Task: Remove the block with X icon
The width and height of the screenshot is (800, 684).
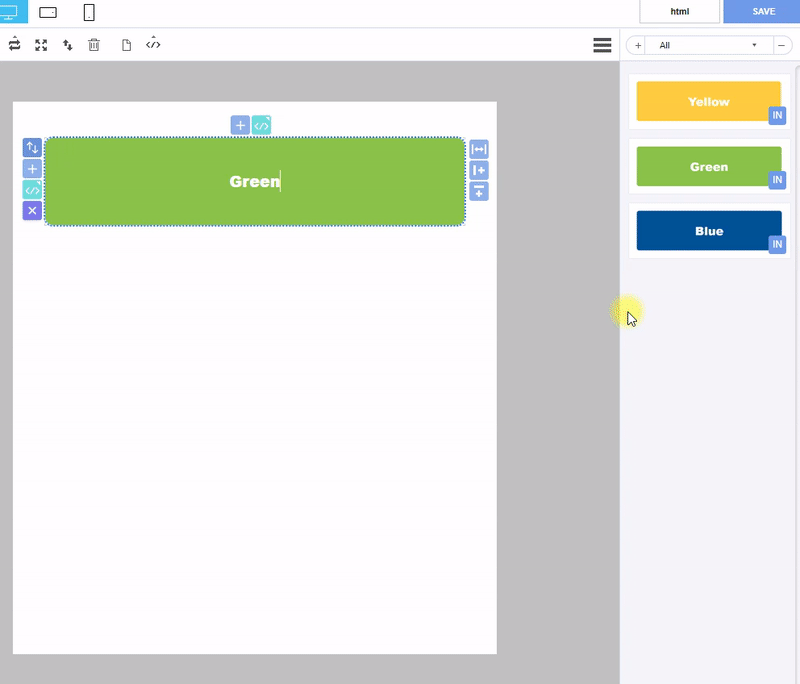Action: (32, 210)
